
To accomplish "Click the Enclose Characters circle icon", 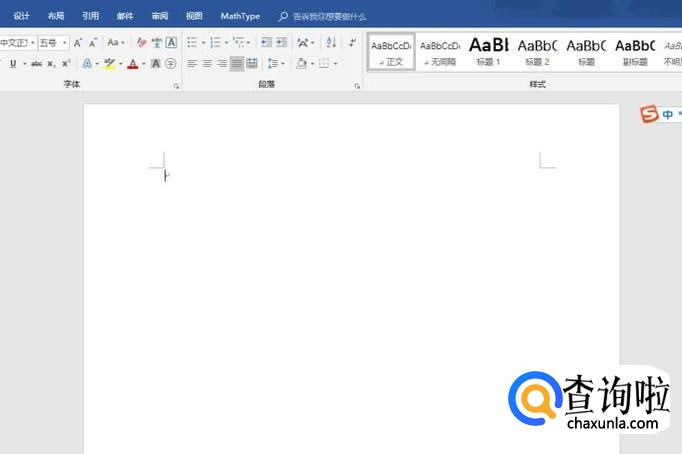I will click(x=171, y=64).
